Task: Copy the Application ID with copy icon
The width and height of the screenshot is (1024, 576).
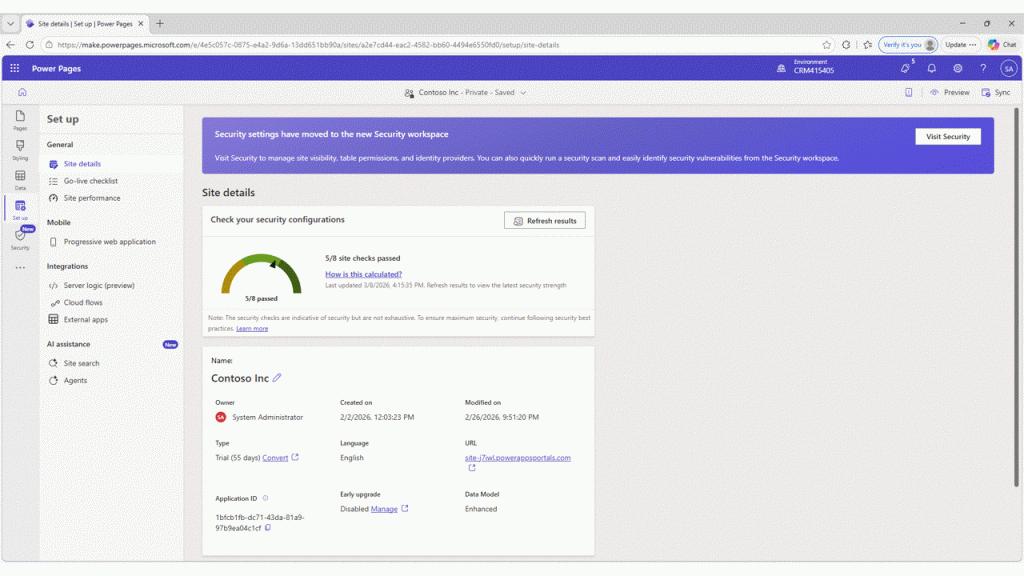Action: pyautogui.click(x=268, y=527)
